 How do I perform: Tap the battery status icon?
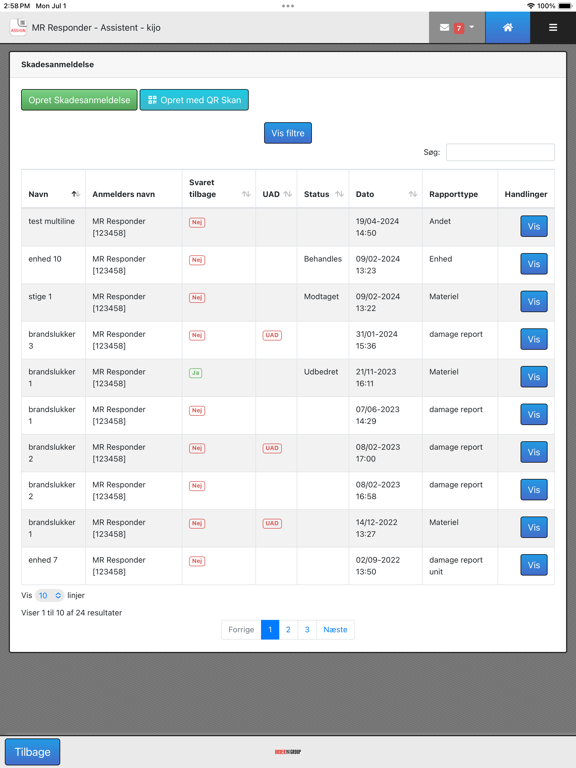point(565,6)
